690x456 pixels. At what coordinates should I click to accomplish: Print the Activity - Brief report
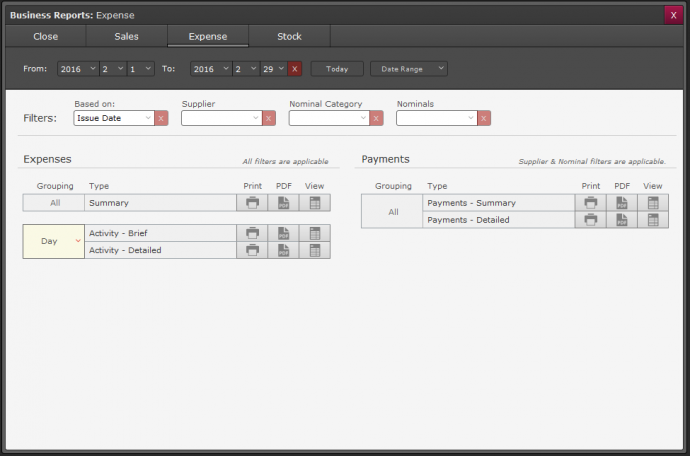click(x=252, y=233)
